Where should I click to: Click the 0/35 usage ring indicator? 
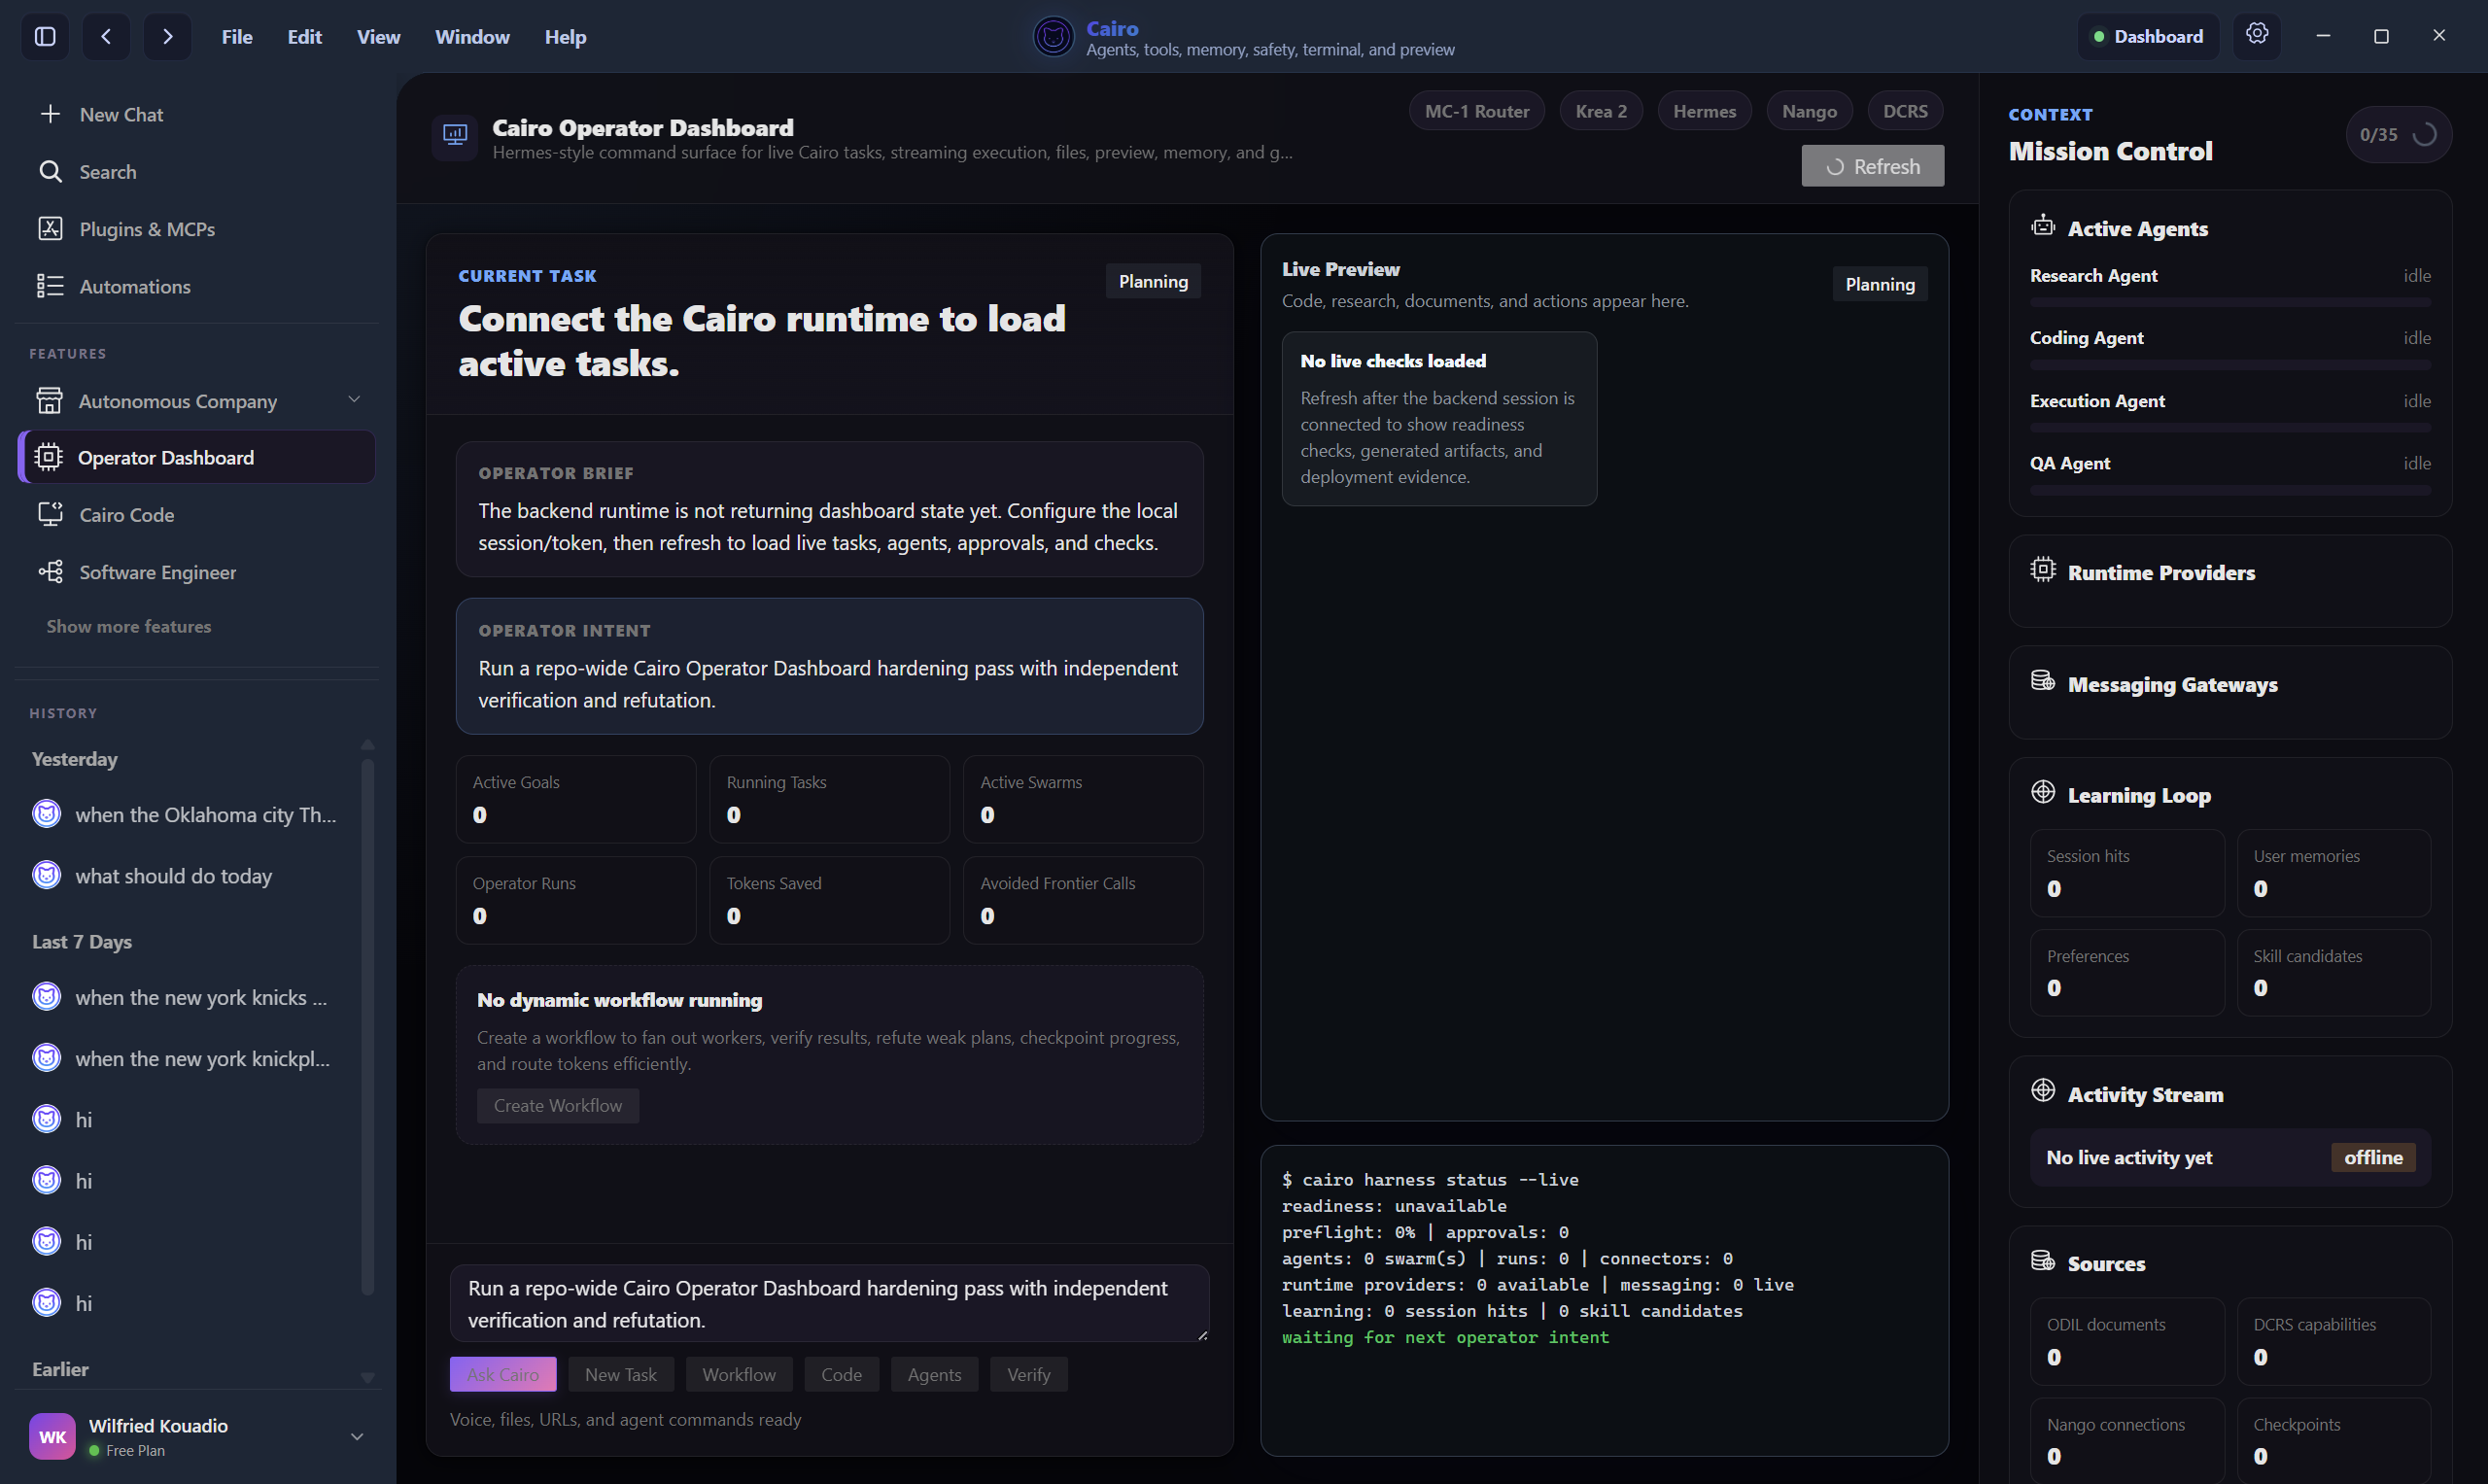pyautogui.click(x=2398, y=134)
